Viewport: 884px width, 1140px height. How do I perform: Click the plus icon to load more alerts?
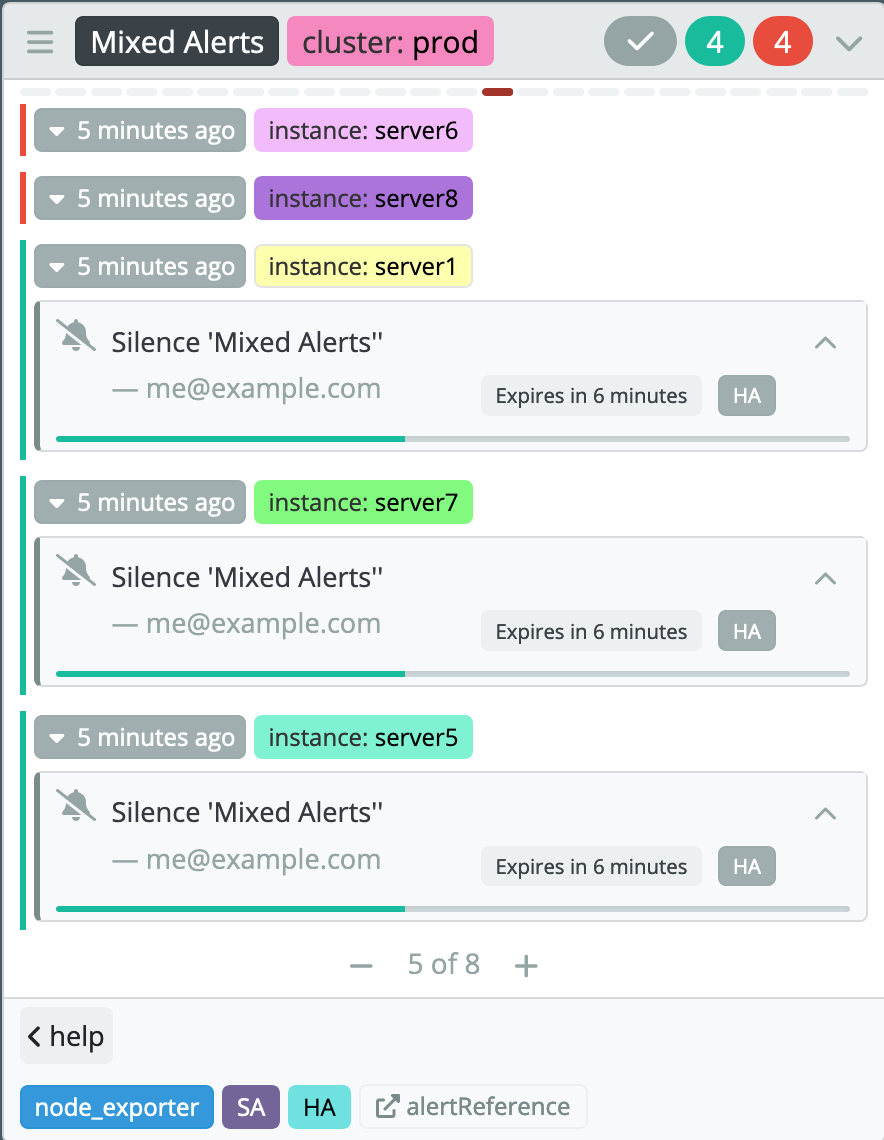pos(526,966)
